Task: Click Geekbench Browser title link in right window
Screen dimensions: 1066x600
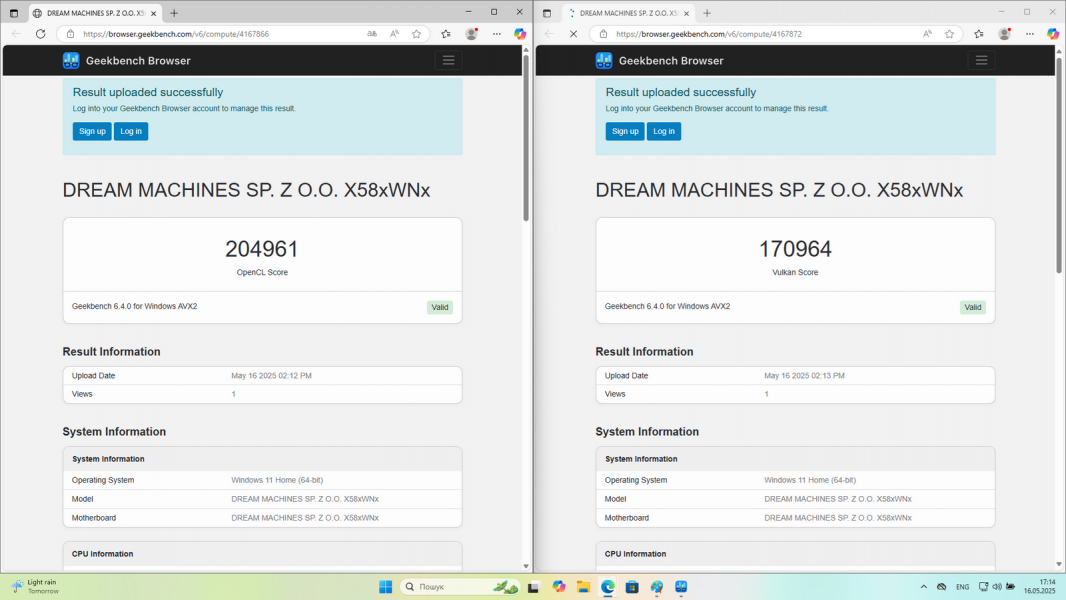Action: click(671, 60)
